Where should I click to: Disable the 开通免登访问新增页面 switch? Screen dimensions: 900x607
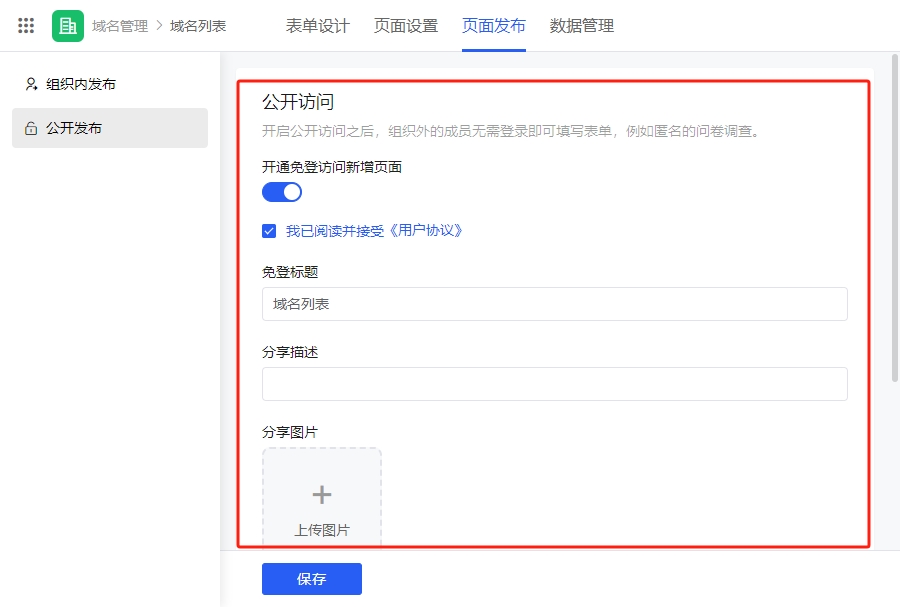[x=282, y=192]
